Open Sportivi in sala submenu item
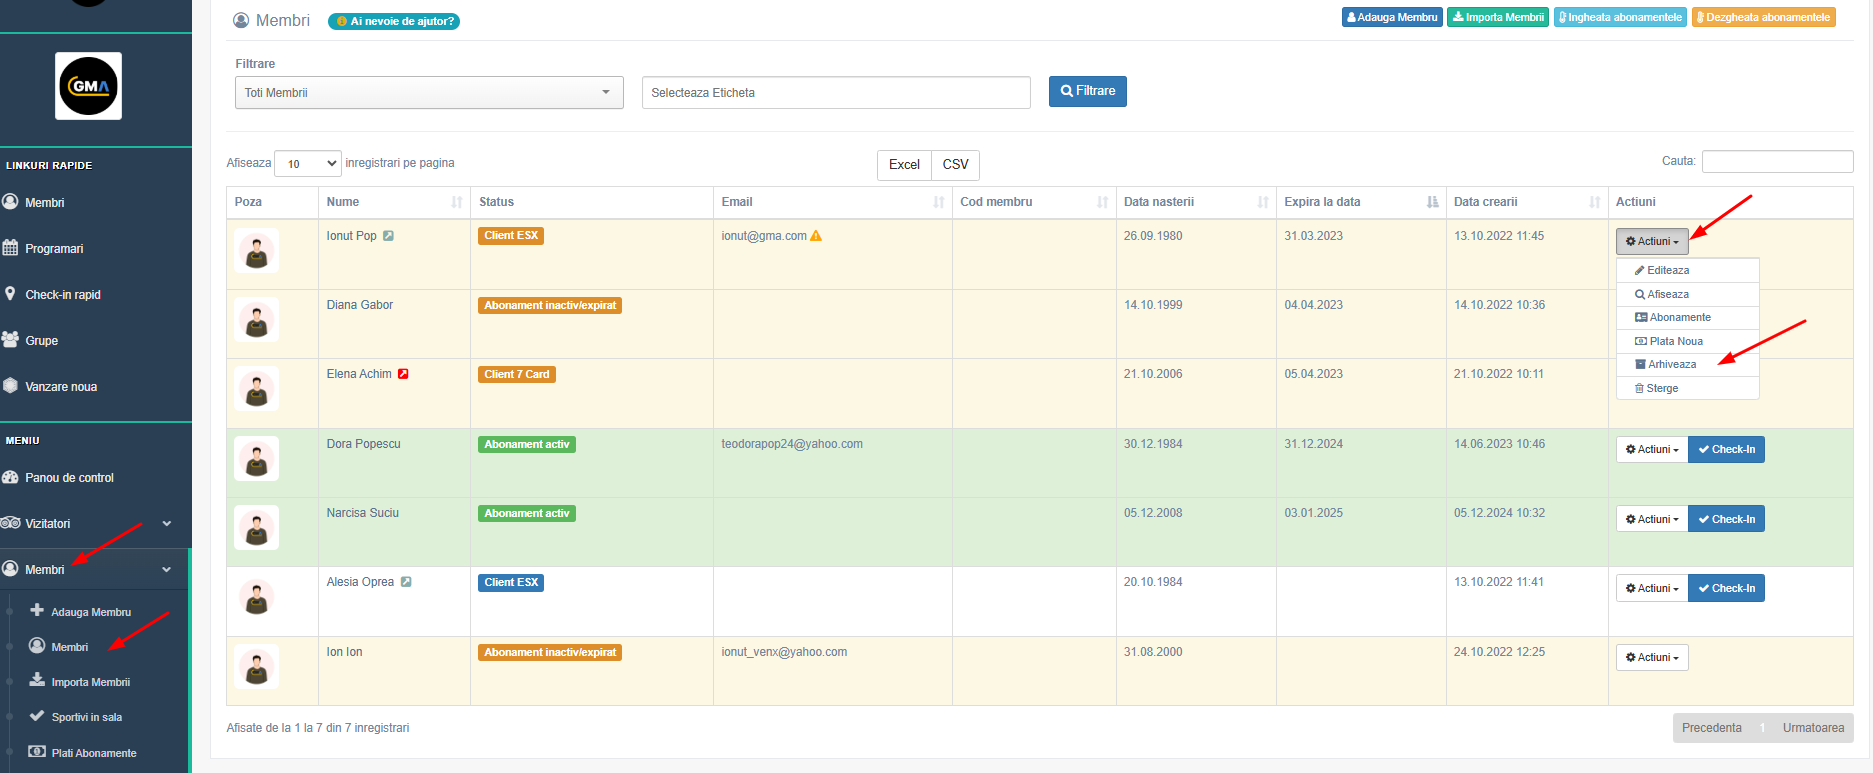The image size is (1873, 773). click(x=86, y=717)
